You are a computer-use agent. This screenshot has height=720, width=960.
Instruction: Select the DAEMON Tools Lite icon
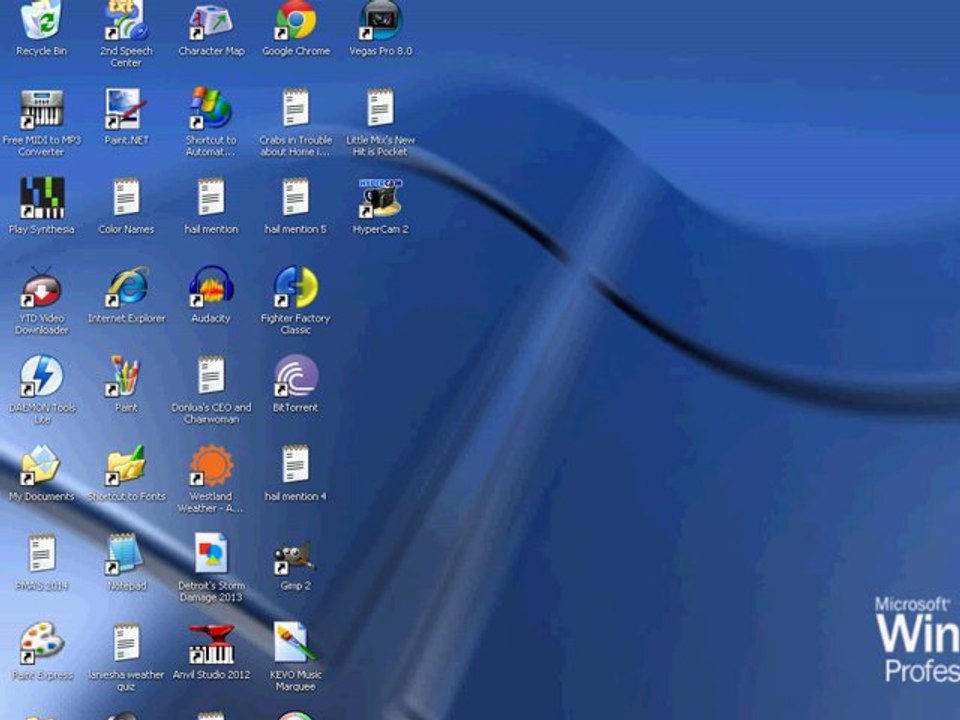42,376
